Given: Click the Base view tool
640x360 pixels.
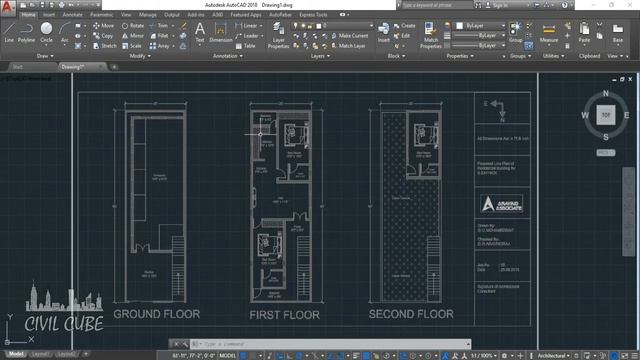Looking at the screenshot, I should pos(618,33).
